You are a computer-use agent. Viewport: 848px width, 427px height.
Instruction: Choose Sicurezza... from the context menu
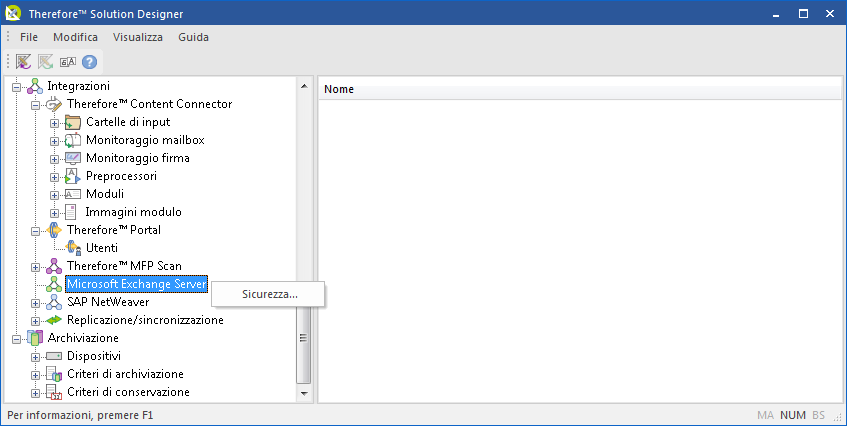(x=269, y=295)
